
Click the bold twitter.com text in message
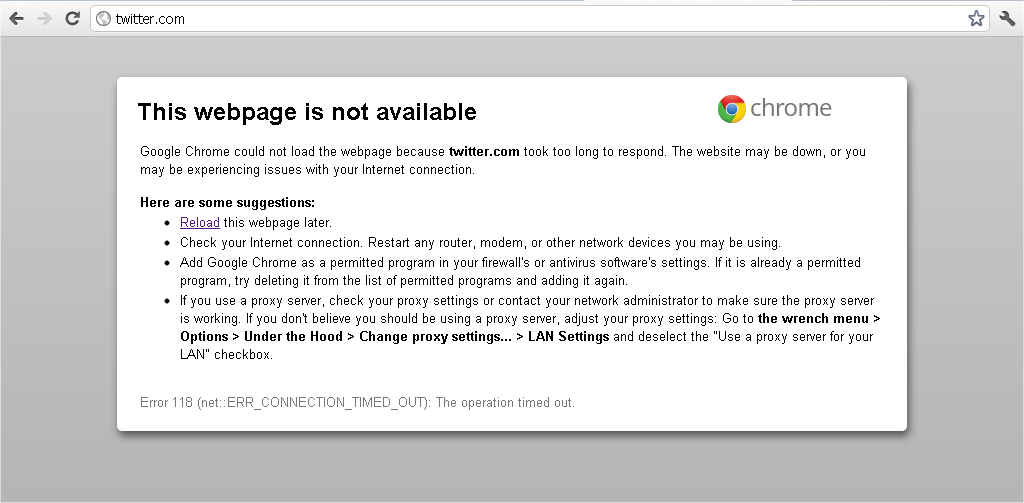pos(484,152)
